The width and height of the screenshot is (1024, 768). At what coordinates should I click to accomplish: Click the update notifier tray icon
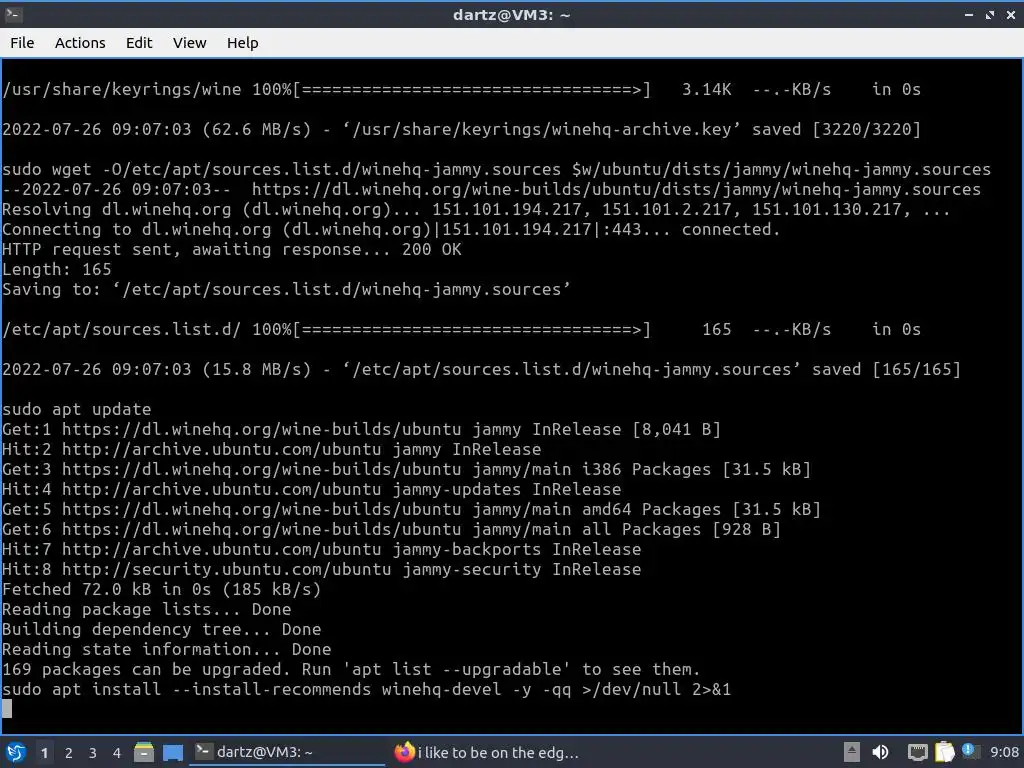click(970, 751)
